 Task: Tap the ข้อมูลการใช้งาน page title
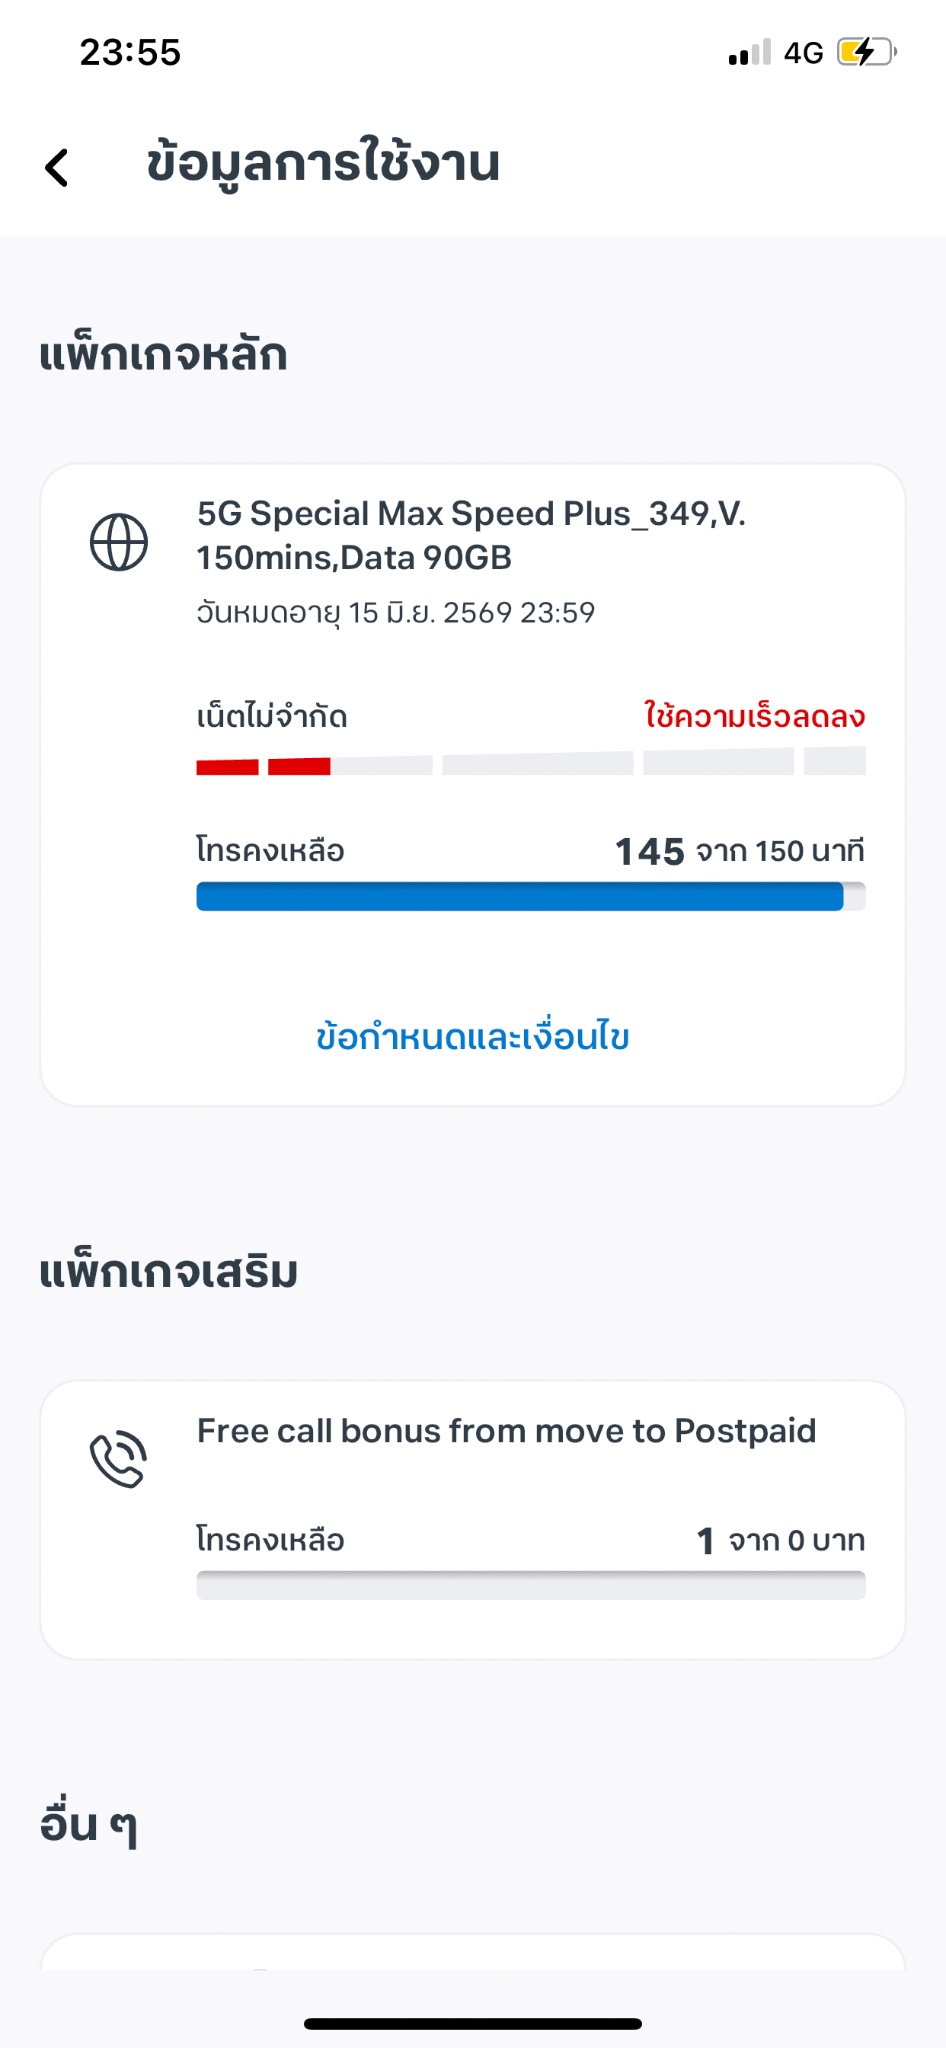pos(323,164)
